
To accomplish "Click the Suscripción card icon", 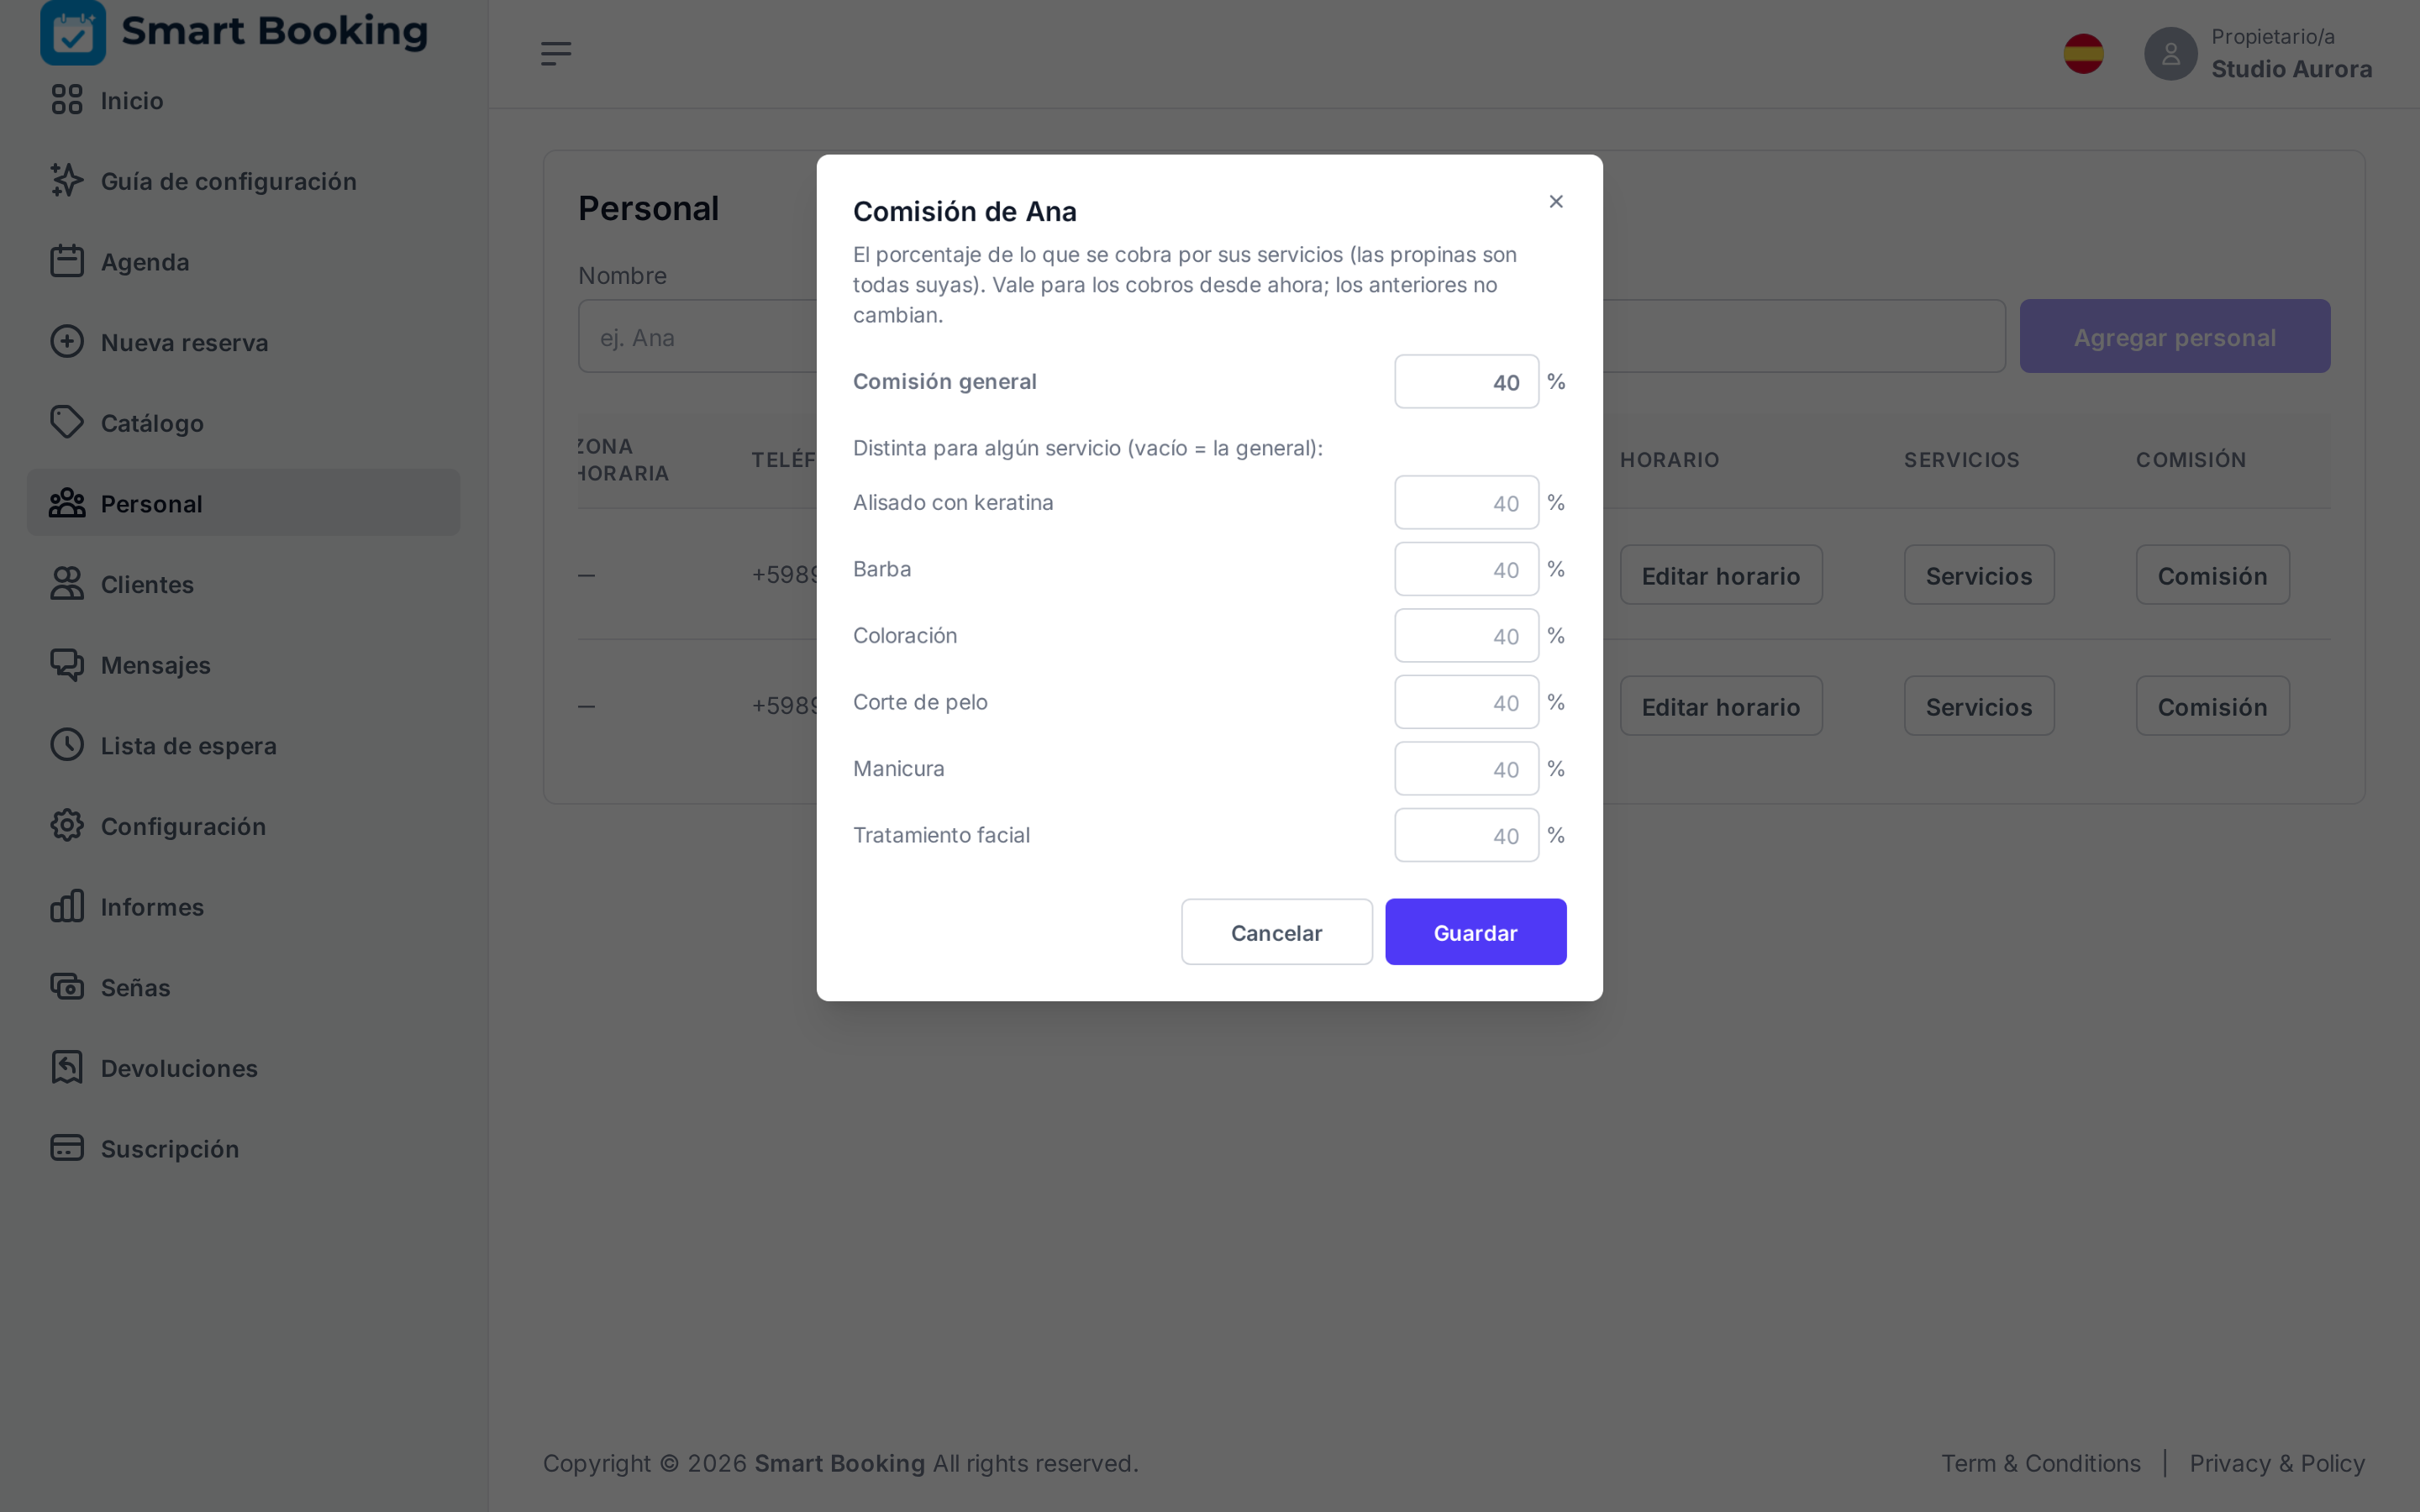I will 67,1148.
